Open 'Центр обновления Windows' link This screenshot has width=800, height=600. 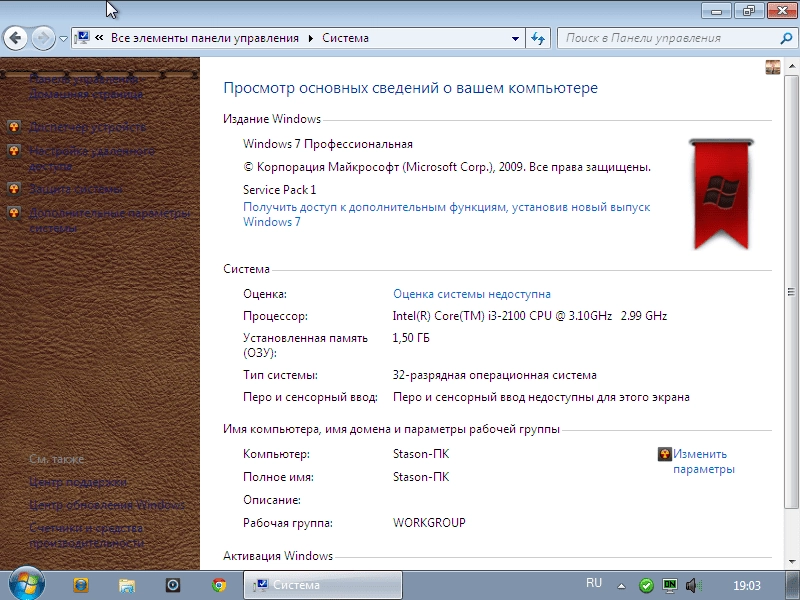tap(107, 505)
